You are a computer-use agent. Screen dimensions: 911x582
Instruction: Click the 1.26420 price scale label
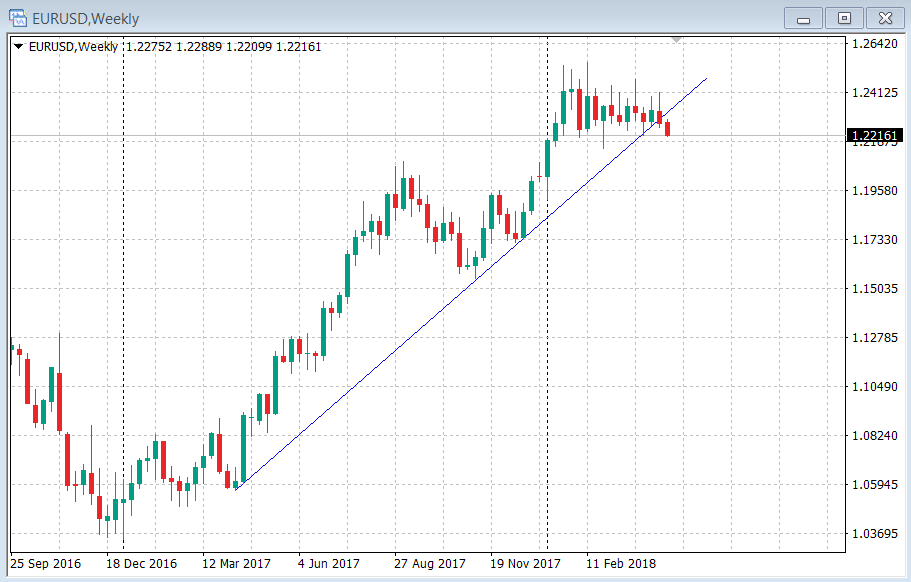[874, 44]
